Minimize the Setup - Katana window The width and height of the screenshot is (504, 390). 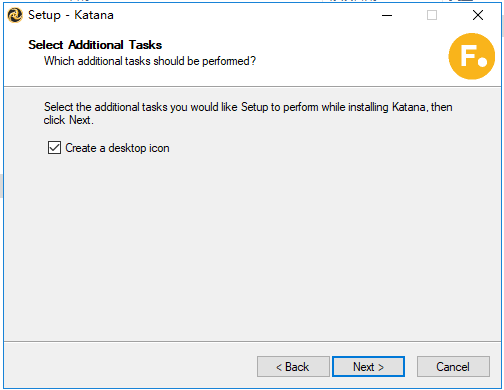point(387,15)
